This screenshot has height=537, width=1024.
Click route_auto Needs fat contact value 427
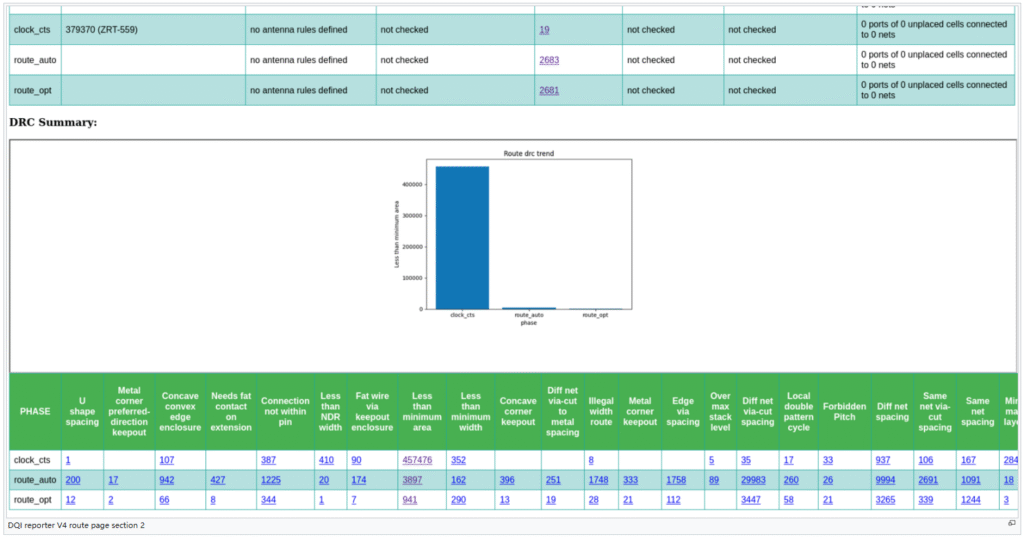218,480
